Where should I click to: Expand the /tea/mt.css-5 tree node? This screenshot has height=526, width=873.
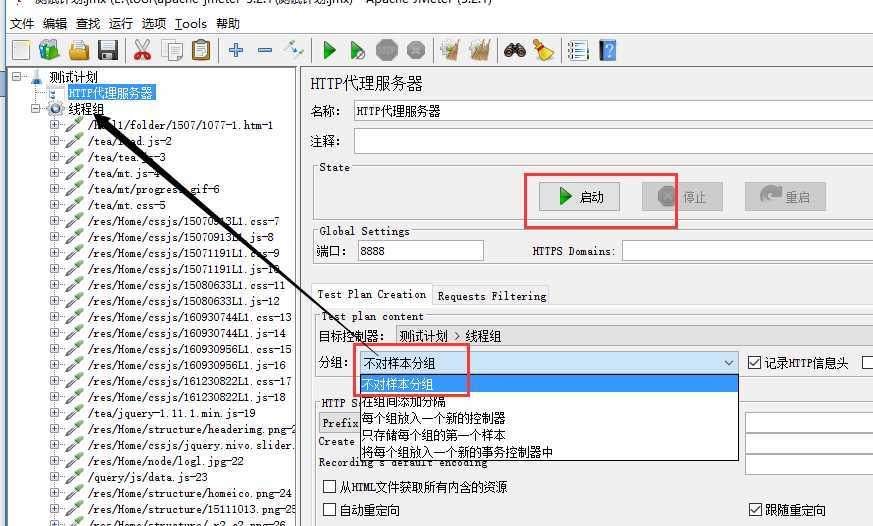[x=55, y=204]
